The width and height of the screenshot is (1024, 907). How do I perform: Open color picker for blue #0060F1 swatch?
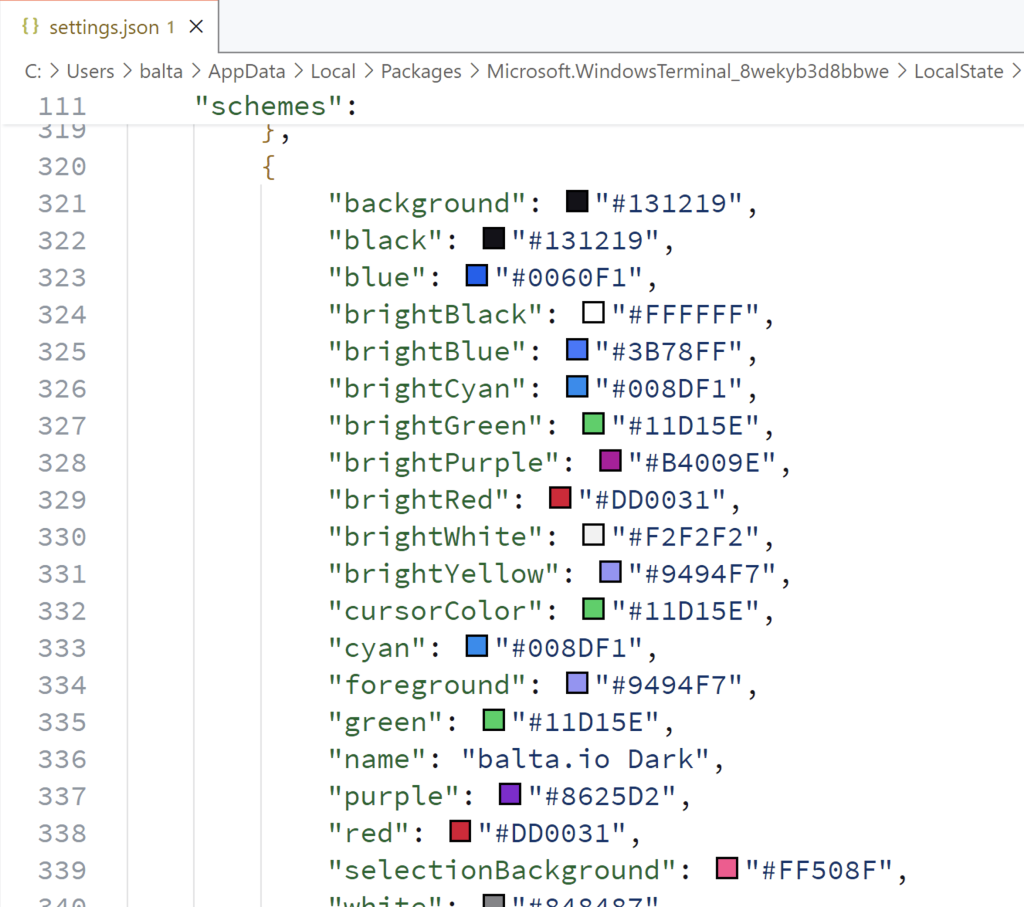(477, 276)
